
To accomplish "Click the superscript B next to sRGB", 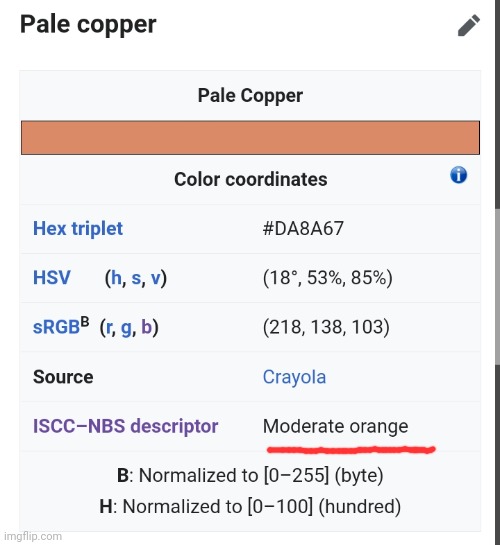I will pos(85,322).
